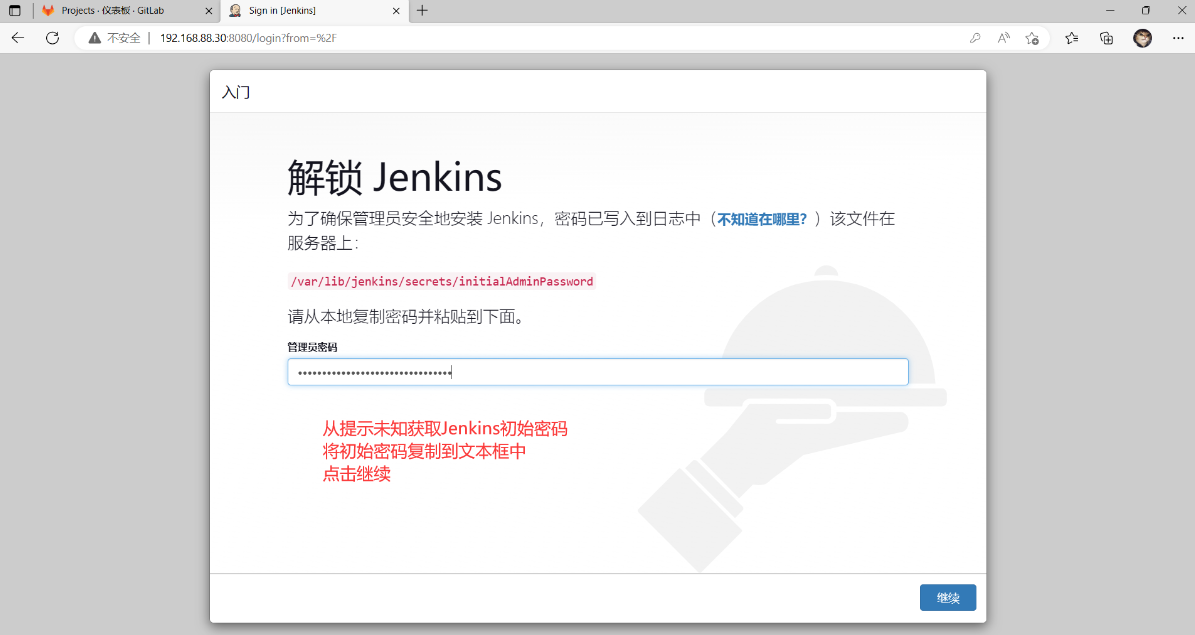The image size is (1195, 635).
Task: Activate the Read aloud icon
Action: tap(1004, 38)
